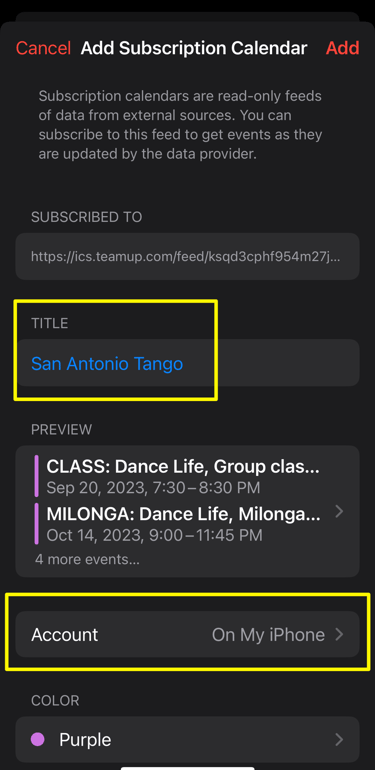This screenshot has width=375, height=770.
Task: Tap the red Add button
Action: (343, 48)
